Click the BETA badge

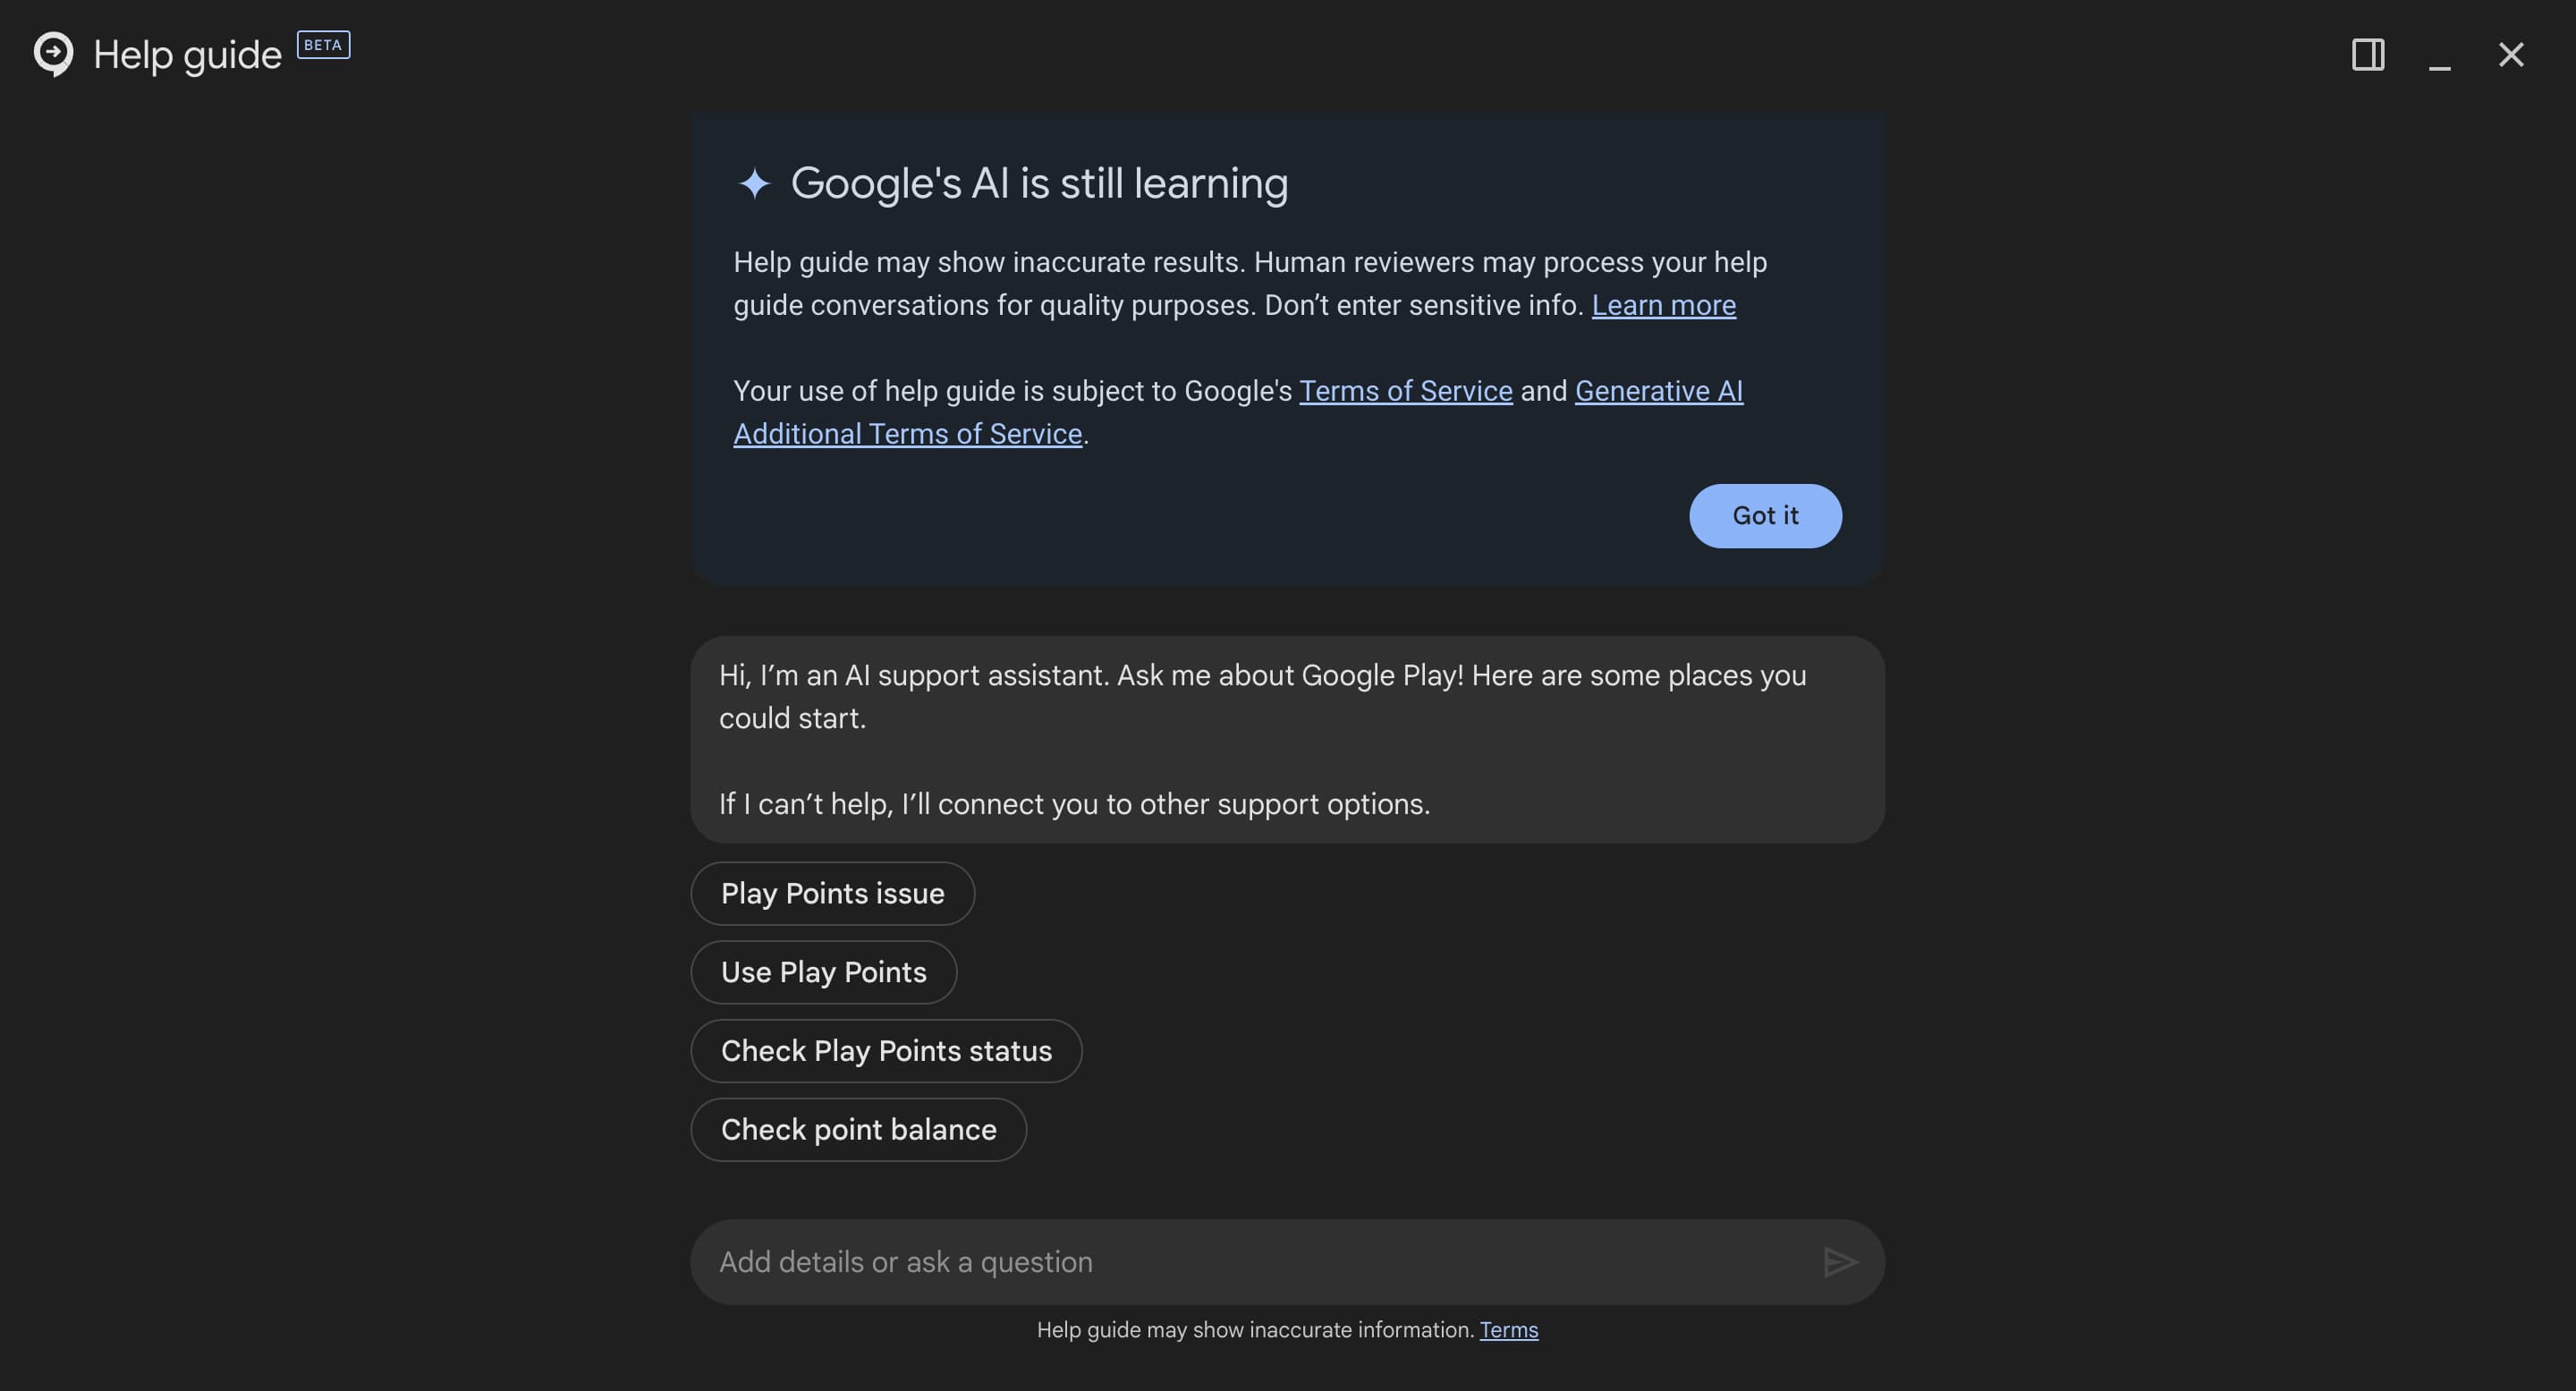323,45
